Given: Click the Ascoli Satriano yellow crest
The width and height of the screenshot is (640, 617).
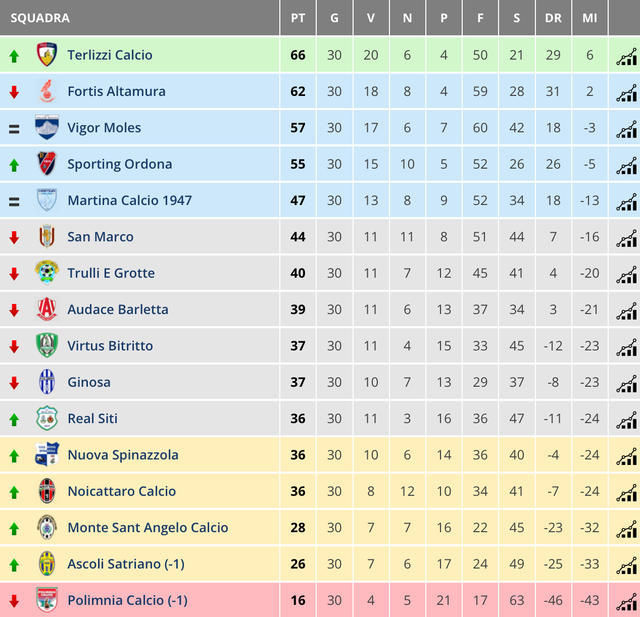Looking at the screenshot, I should pyautogui.click(x=47, y=564).
